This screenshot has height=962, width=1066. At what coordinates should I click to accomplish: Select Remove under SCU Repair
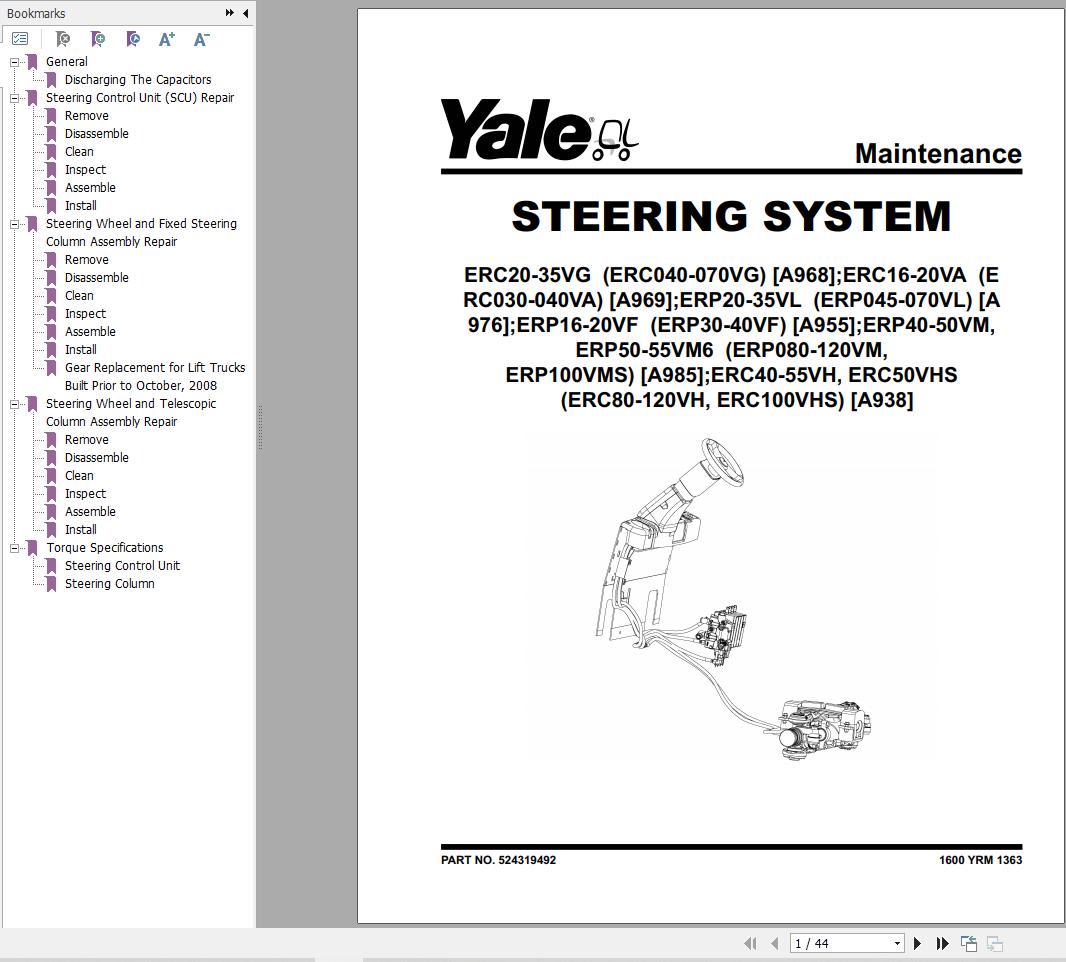[x=86, y=116]
